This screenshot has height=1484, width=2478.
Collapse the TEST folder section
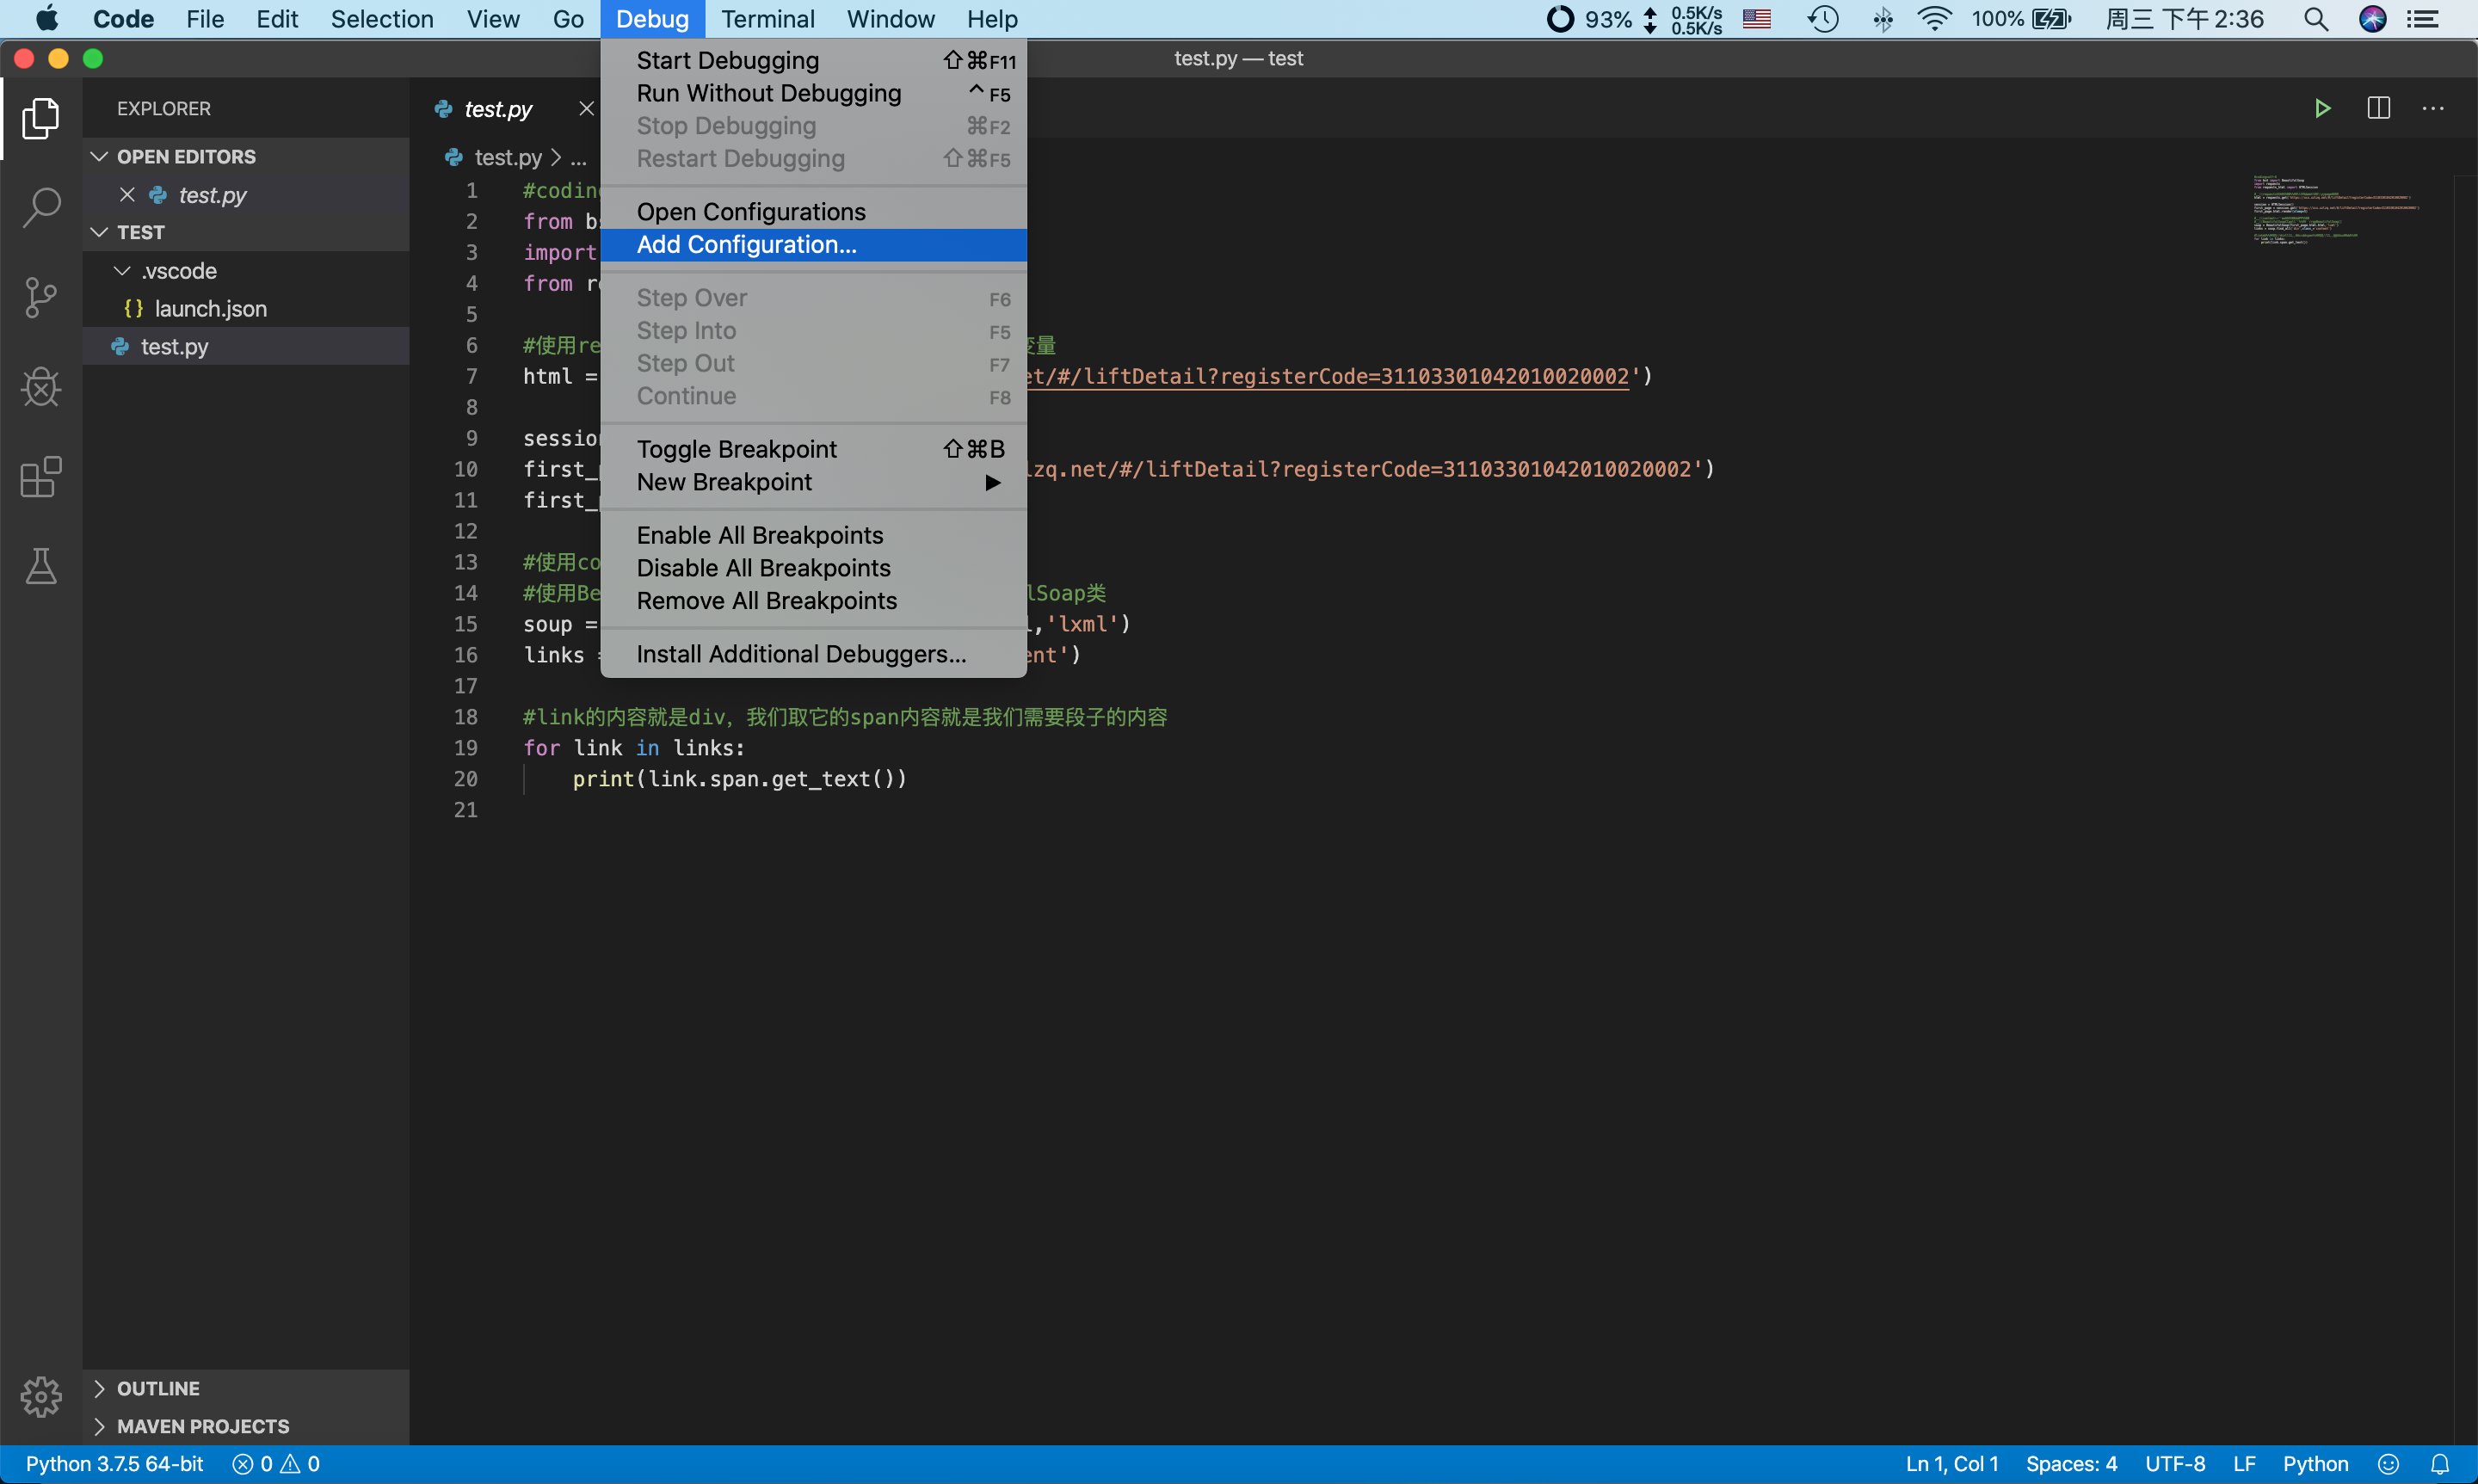(x=246, y=232)
